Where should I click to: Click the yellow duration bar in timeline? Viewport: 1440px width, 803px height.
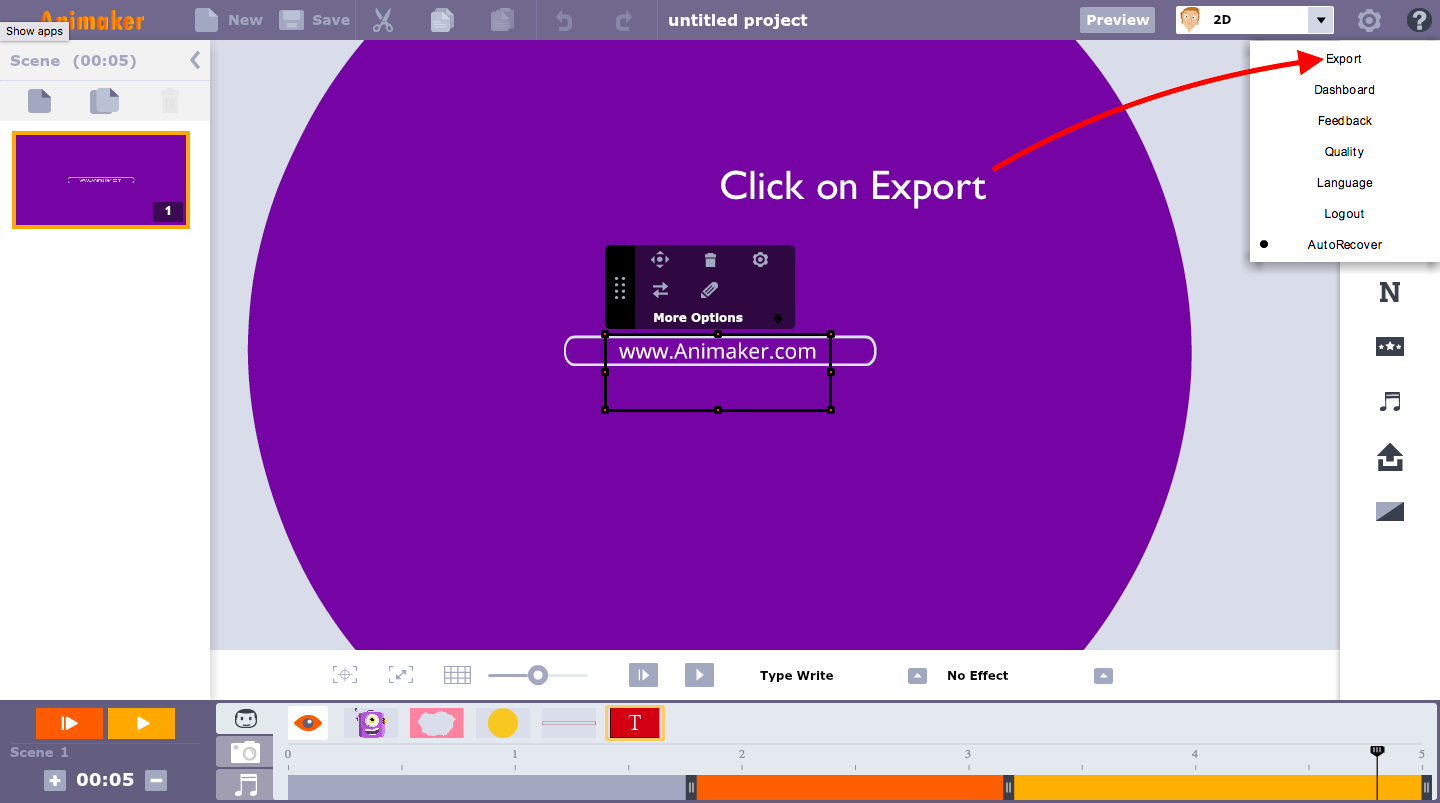(1217, 788)
